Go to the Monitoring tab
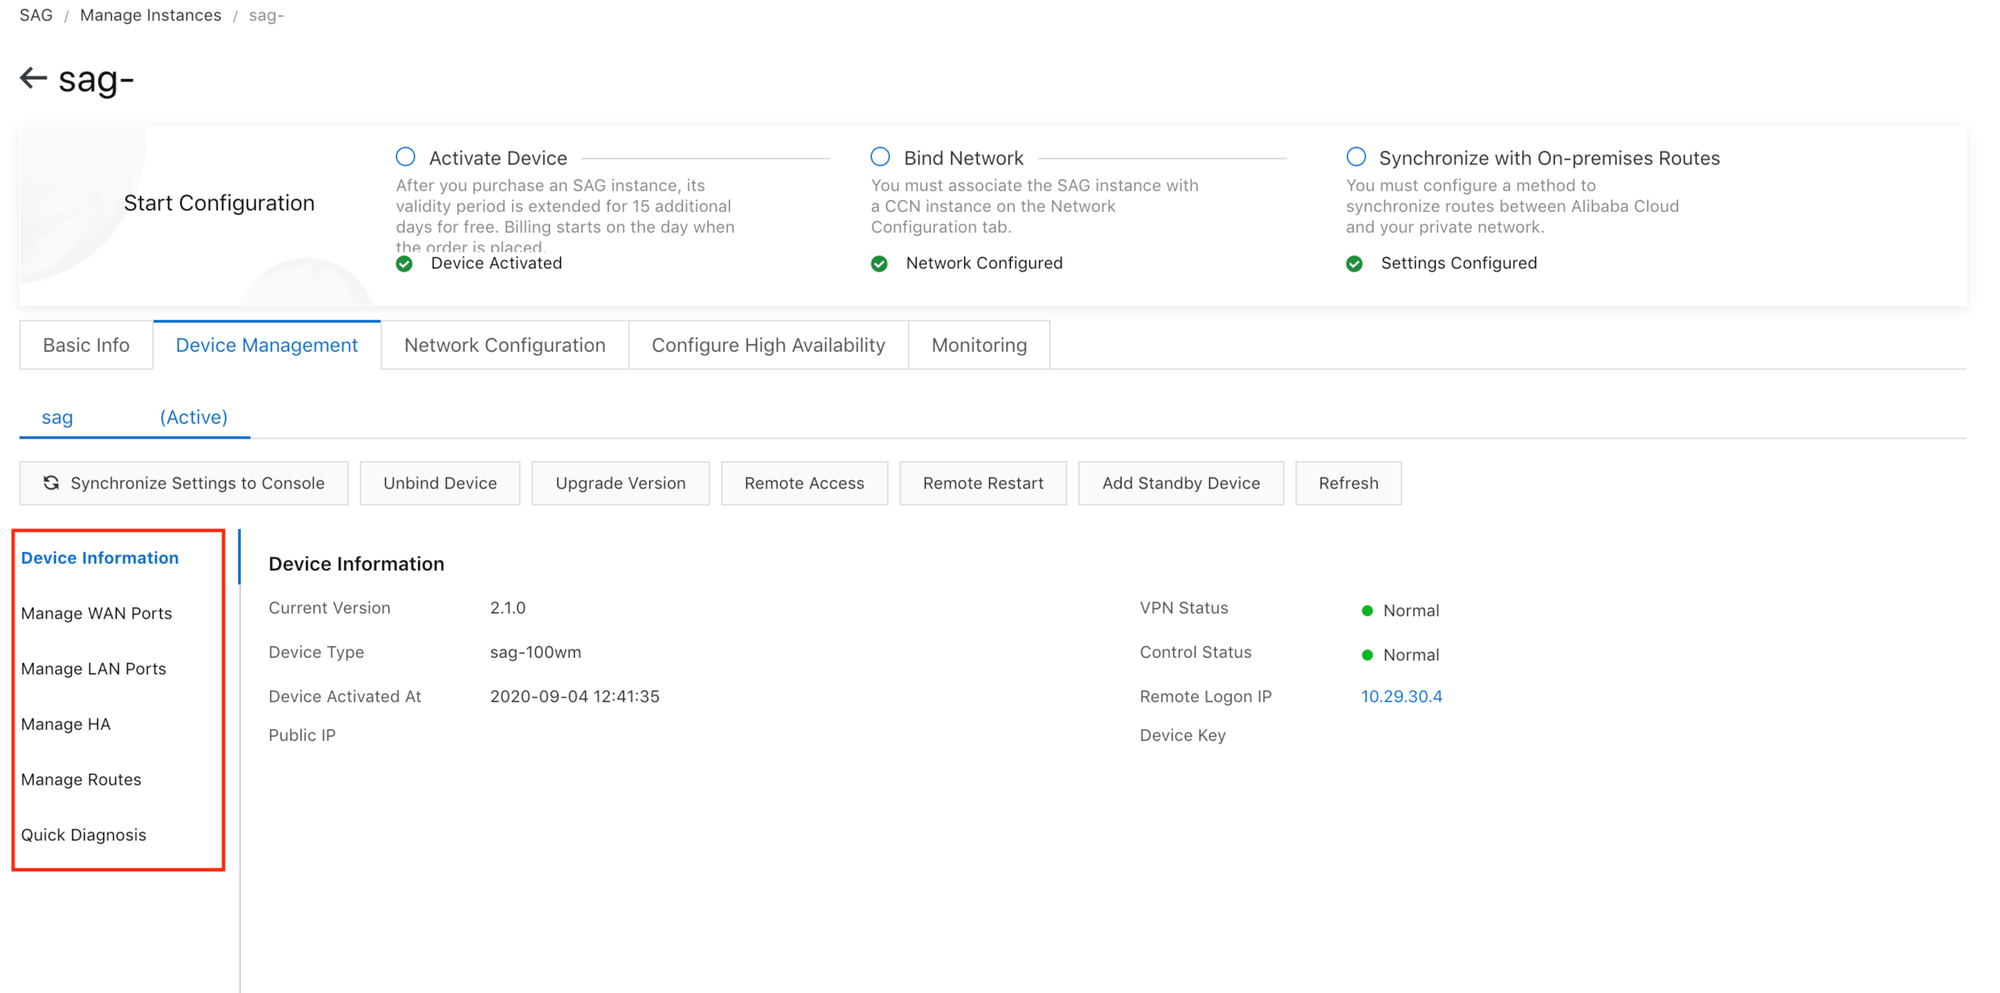 (978, 345)
